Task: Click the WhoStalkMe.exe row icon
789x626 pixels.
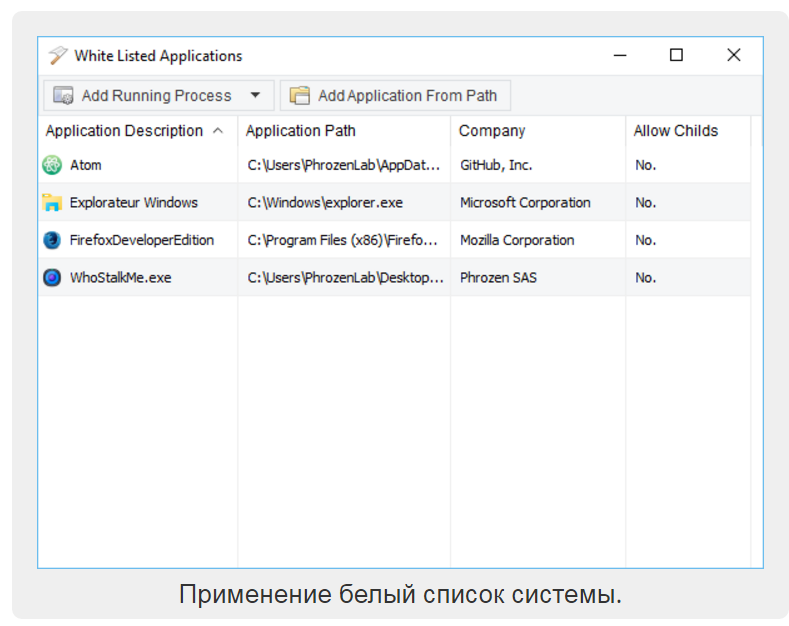Action: 52,277
